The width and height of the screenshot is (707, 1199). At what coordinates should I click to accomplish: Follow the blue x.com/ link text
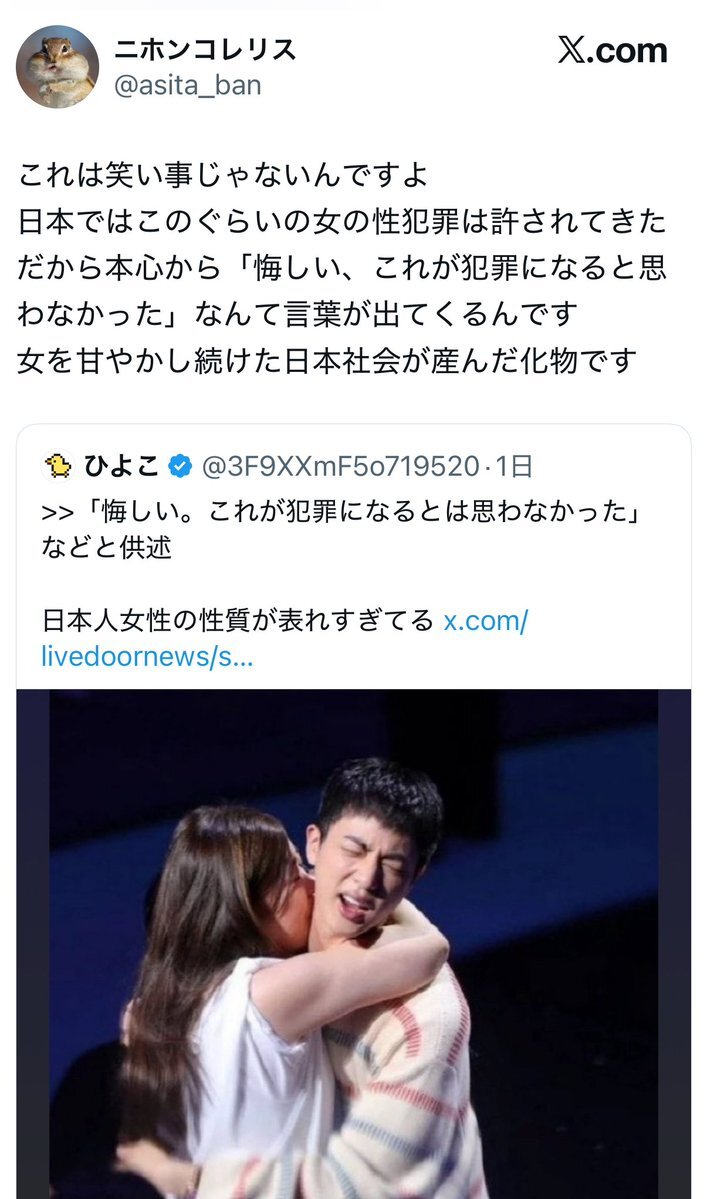pos(485,620)
